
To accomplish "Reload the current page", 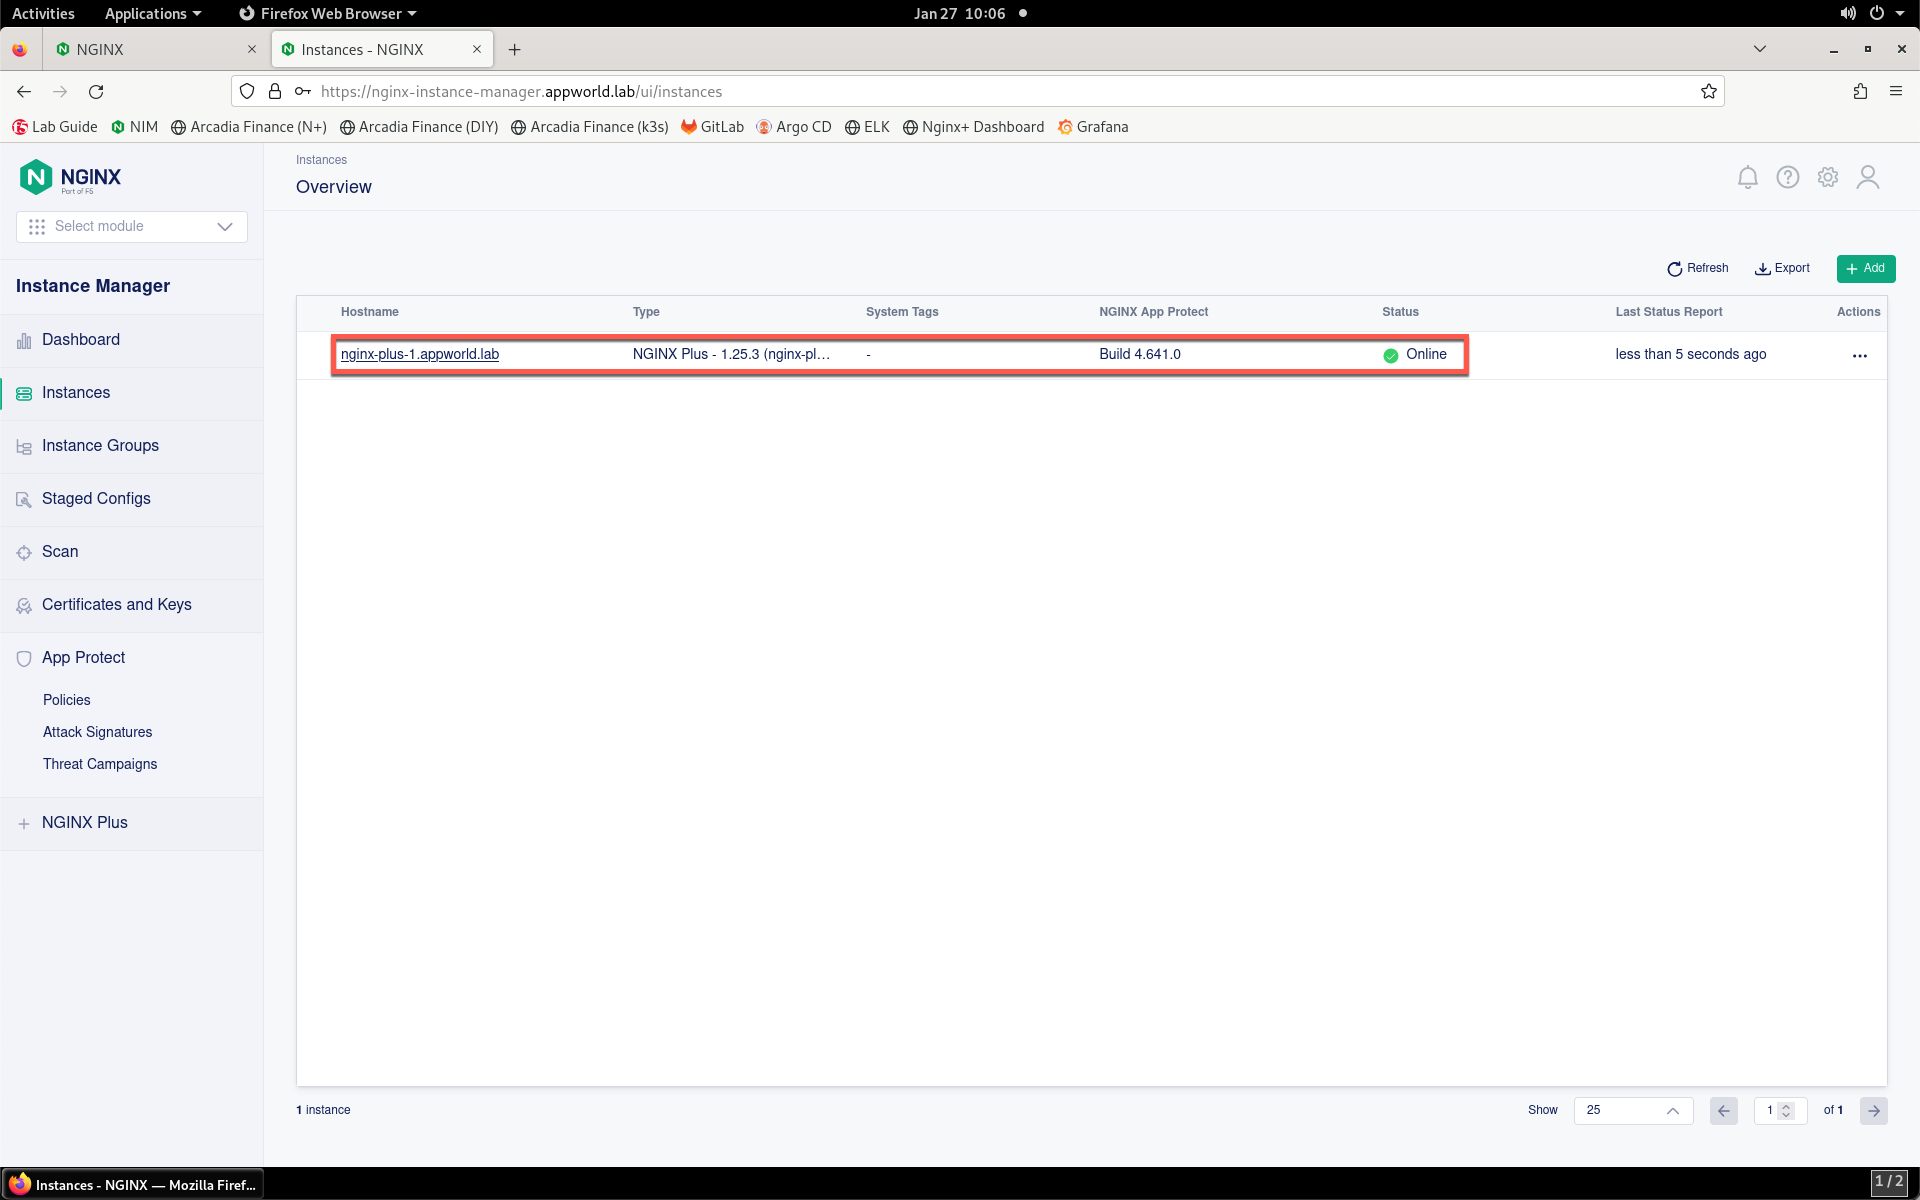I will click(x=96, y=91).
